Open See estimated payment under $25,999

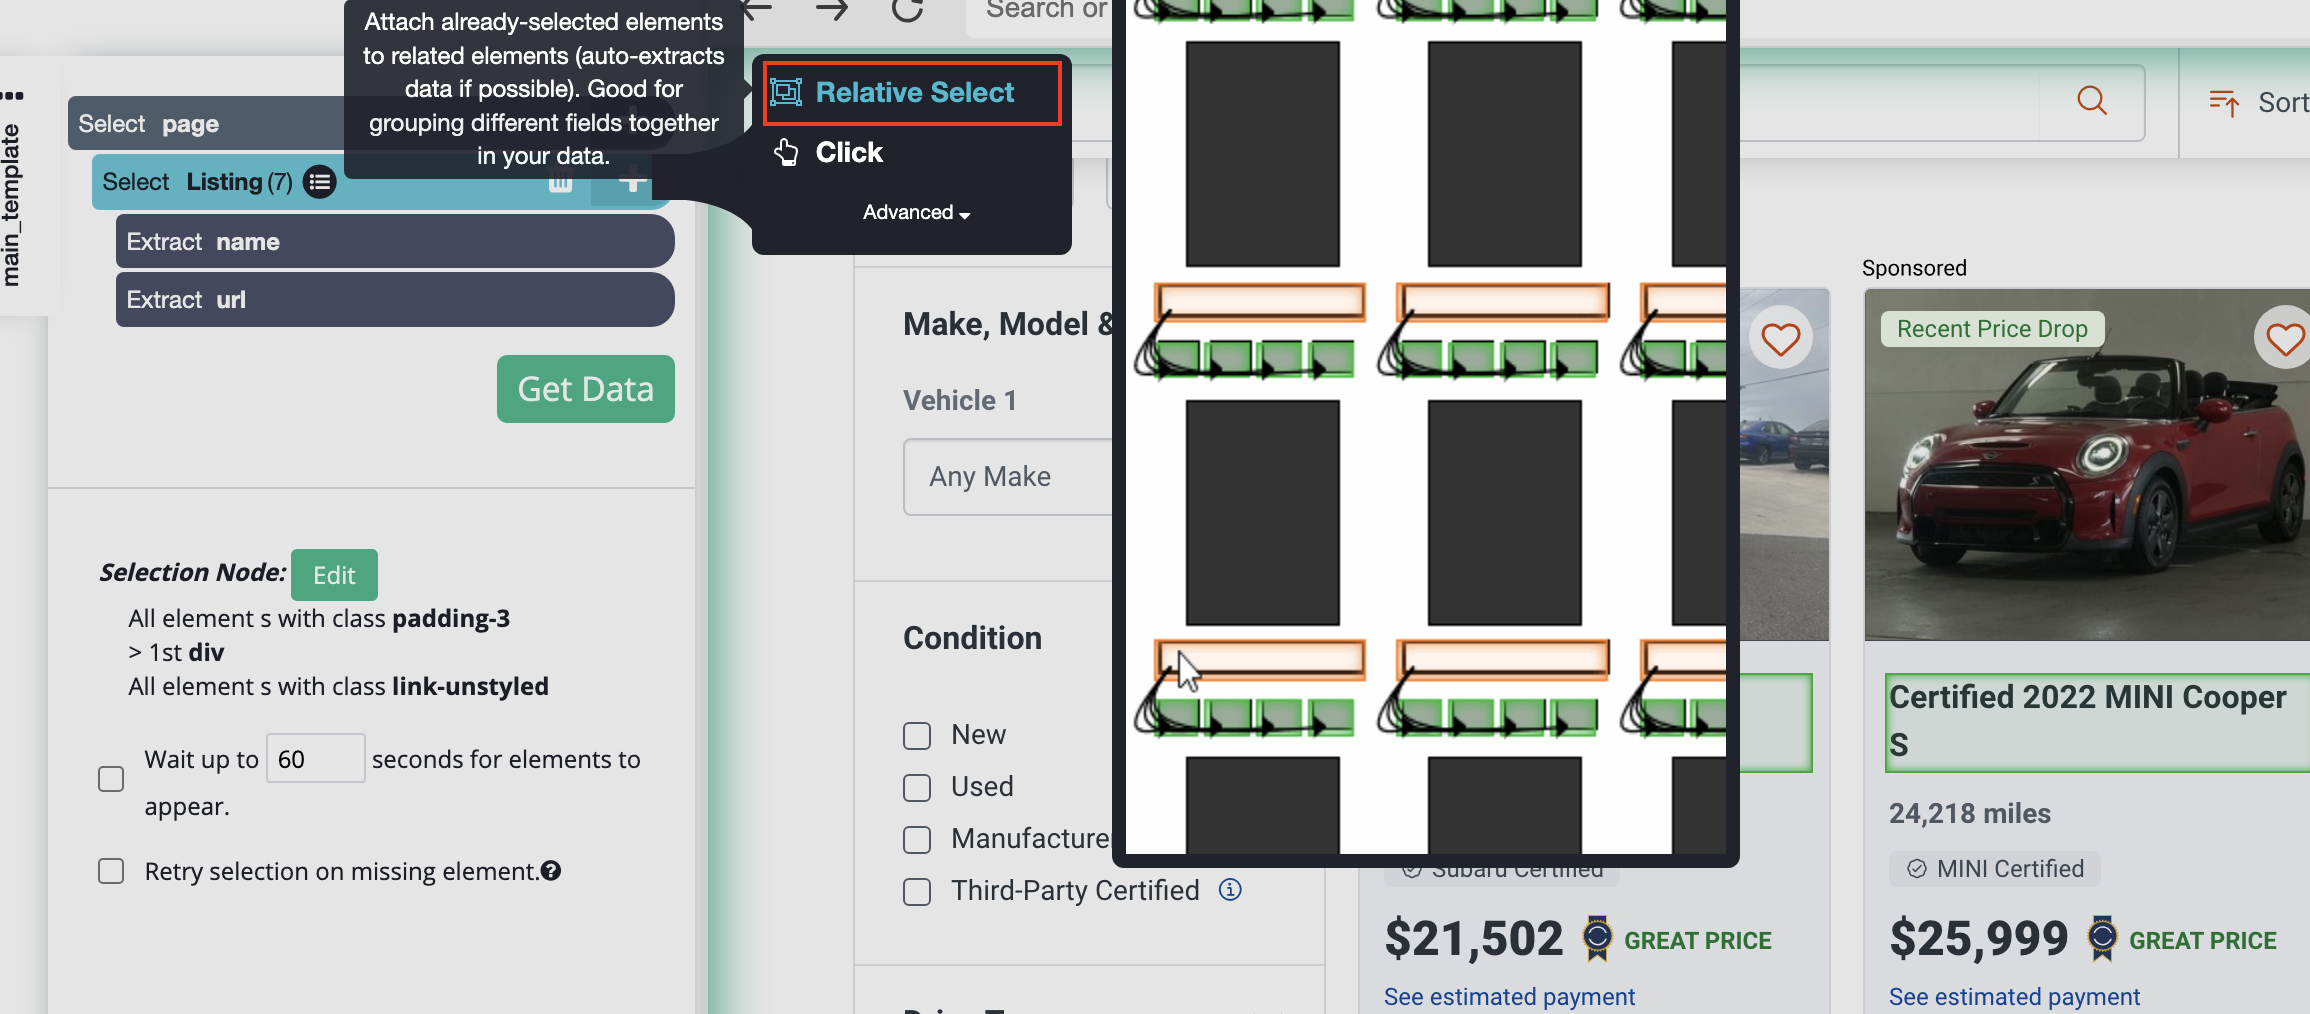click(x=2014, y=997)
